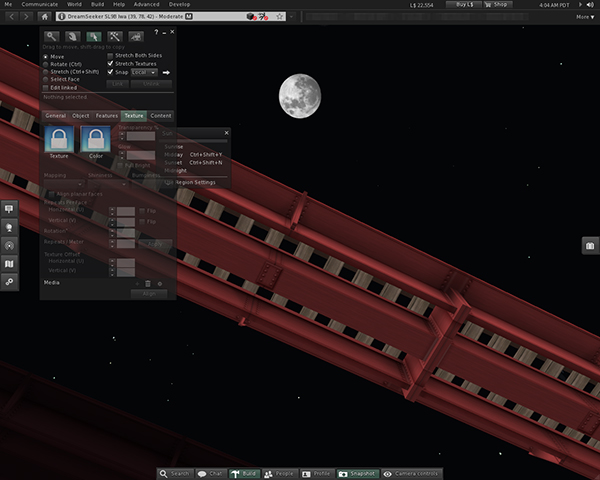Open the Communicate menu

coord(40,5)
